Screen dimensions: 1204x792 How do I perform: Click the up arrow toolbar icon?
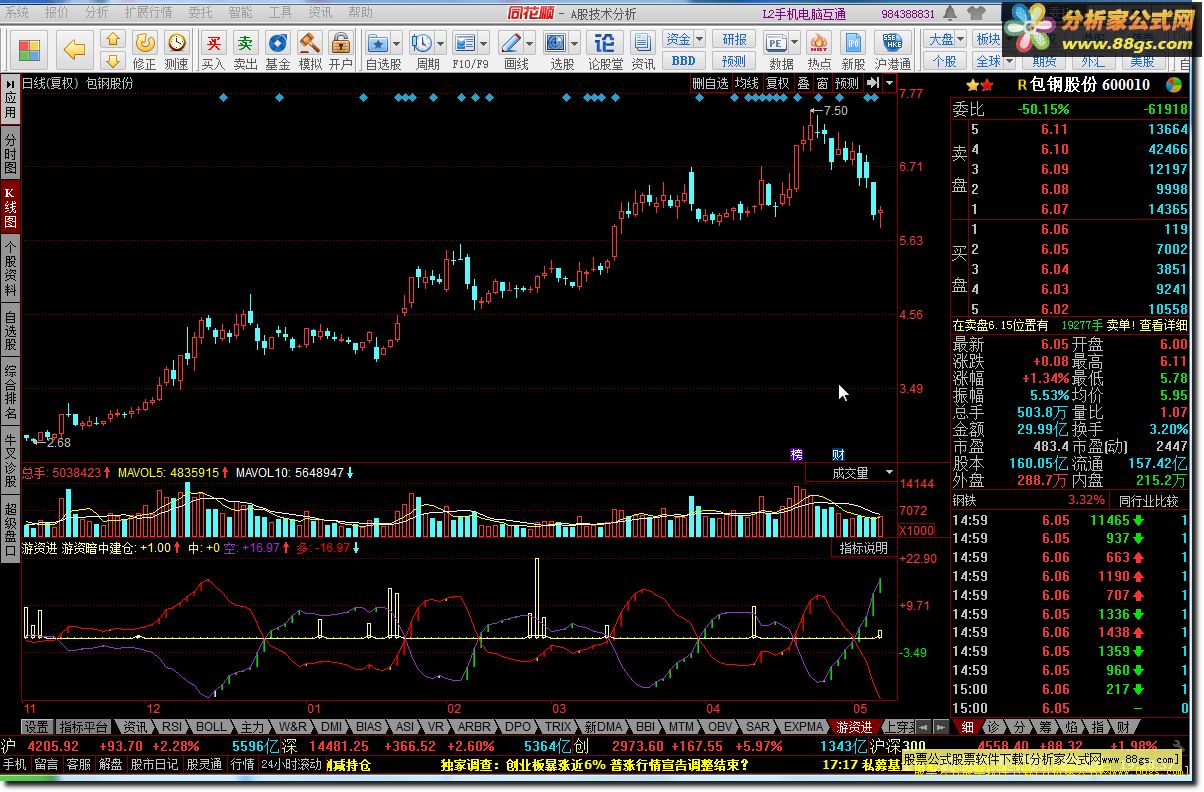tap(113, 40)
